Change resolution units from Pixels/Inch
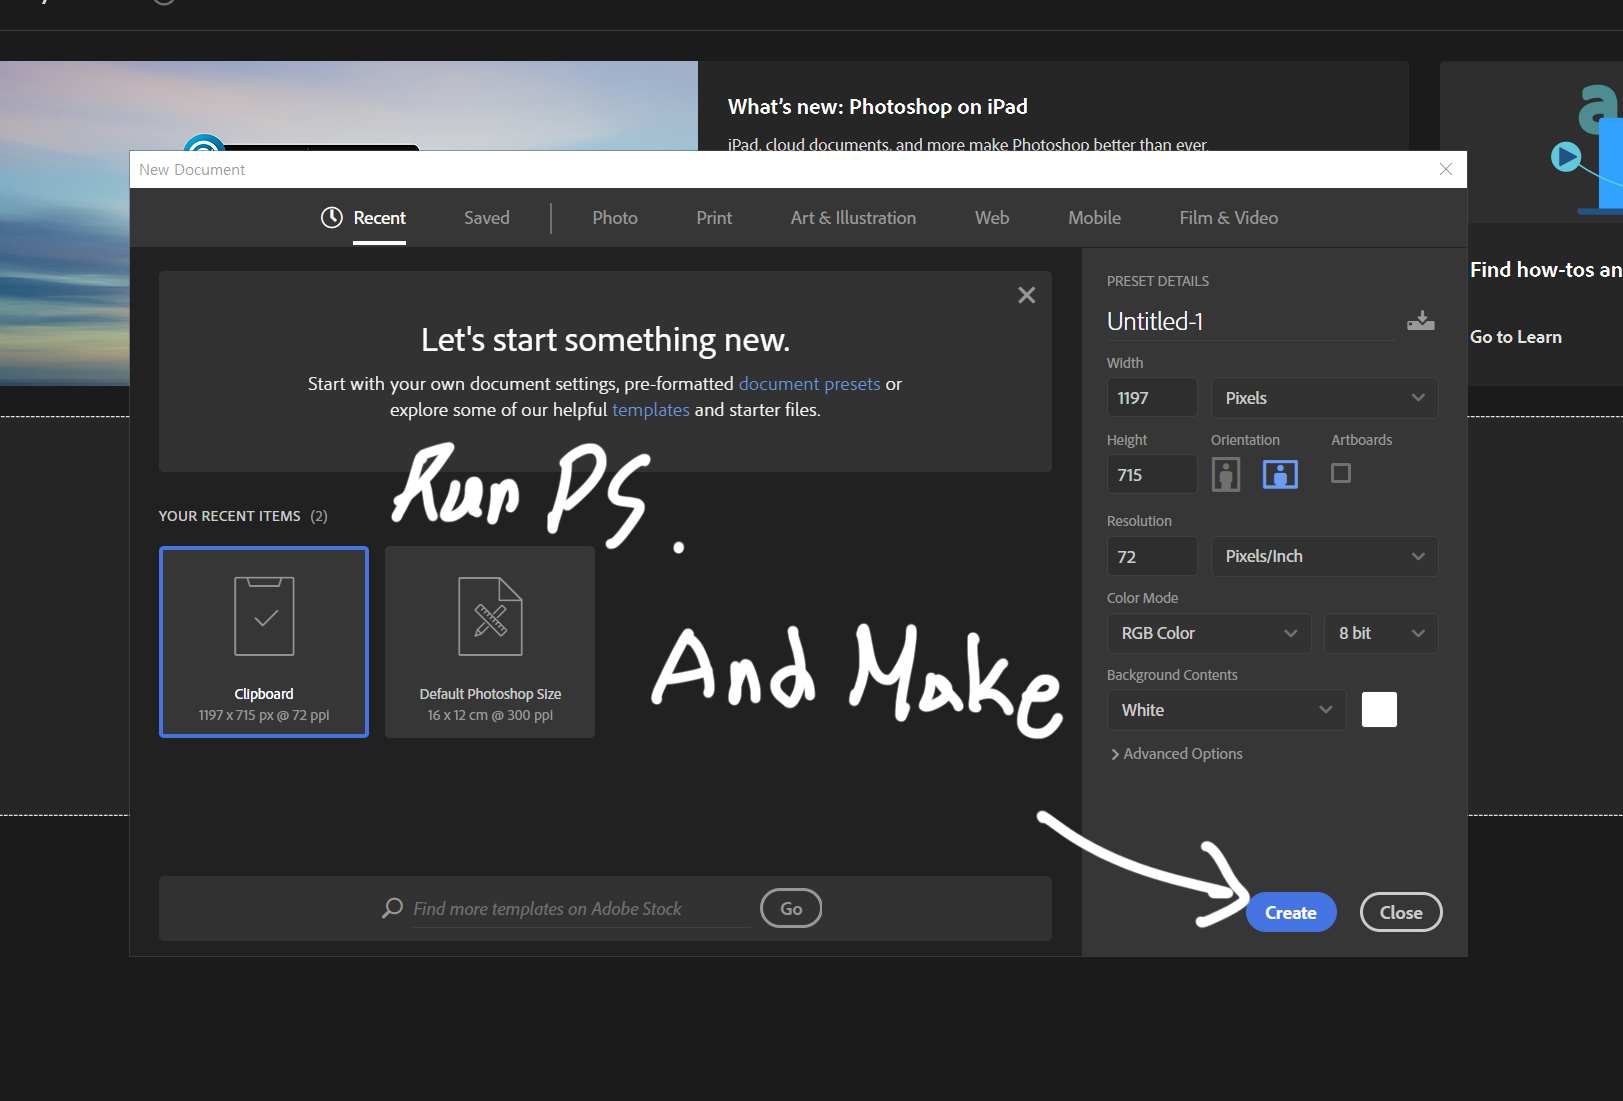The height and width of the screenshot is (1101, 1623). tap(1324, 556)
